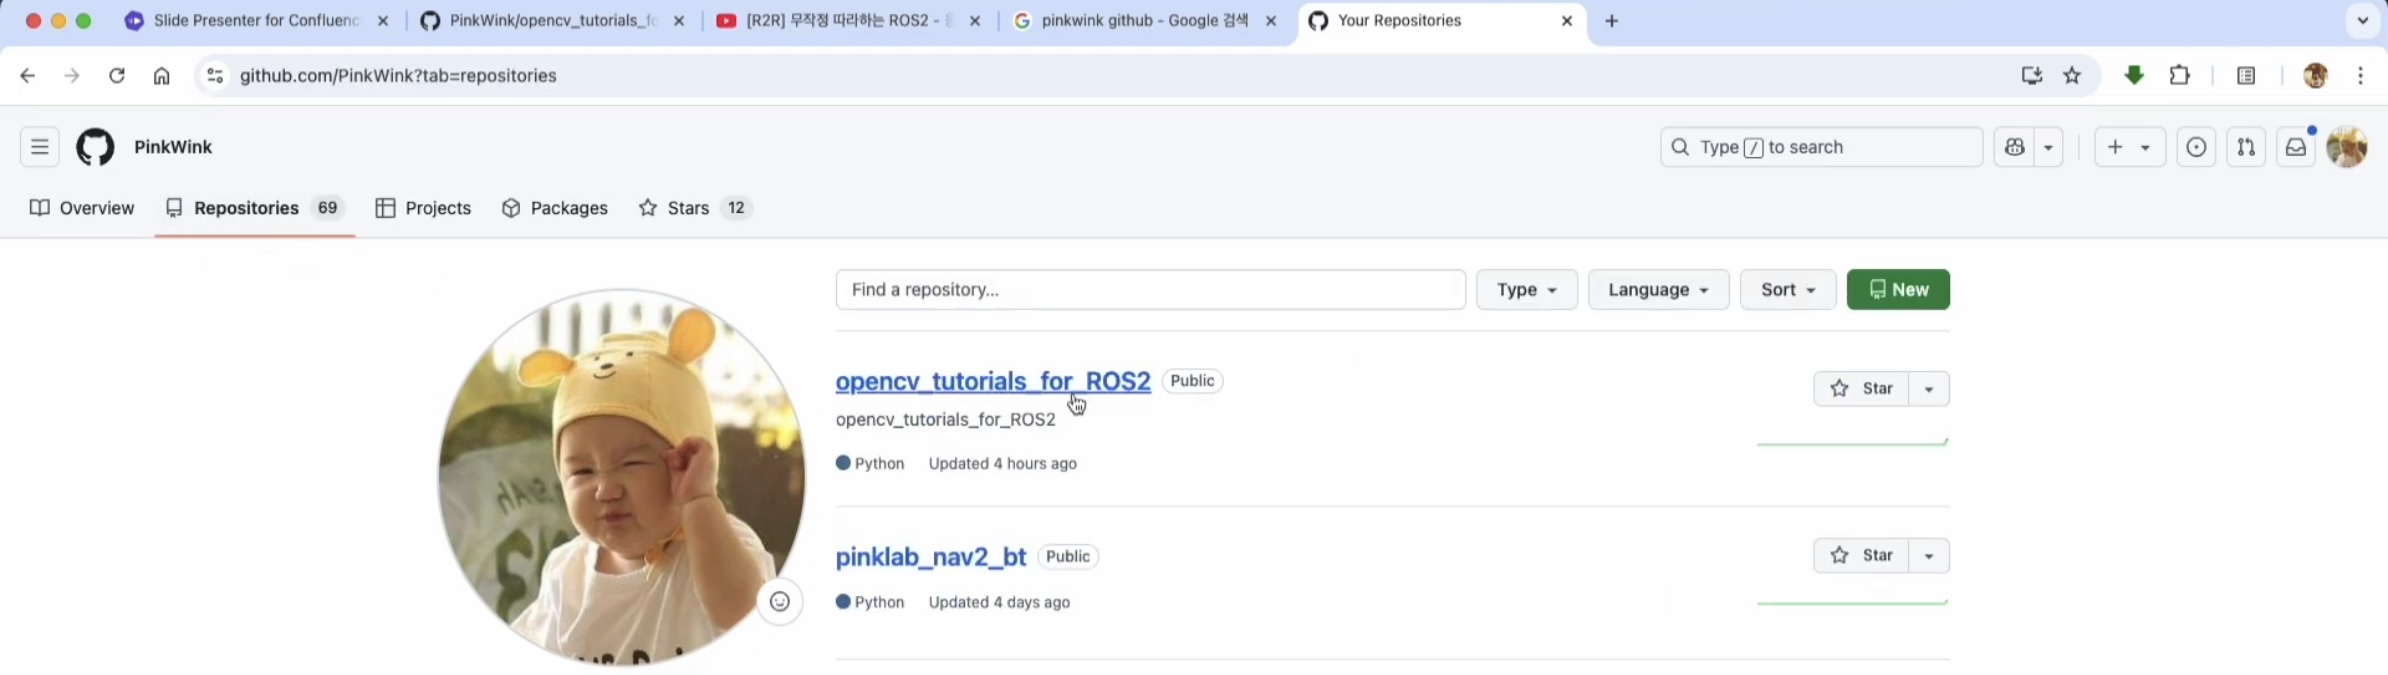
Task: Click the install app icon in address bar
Action: (x=2031, y=76)
